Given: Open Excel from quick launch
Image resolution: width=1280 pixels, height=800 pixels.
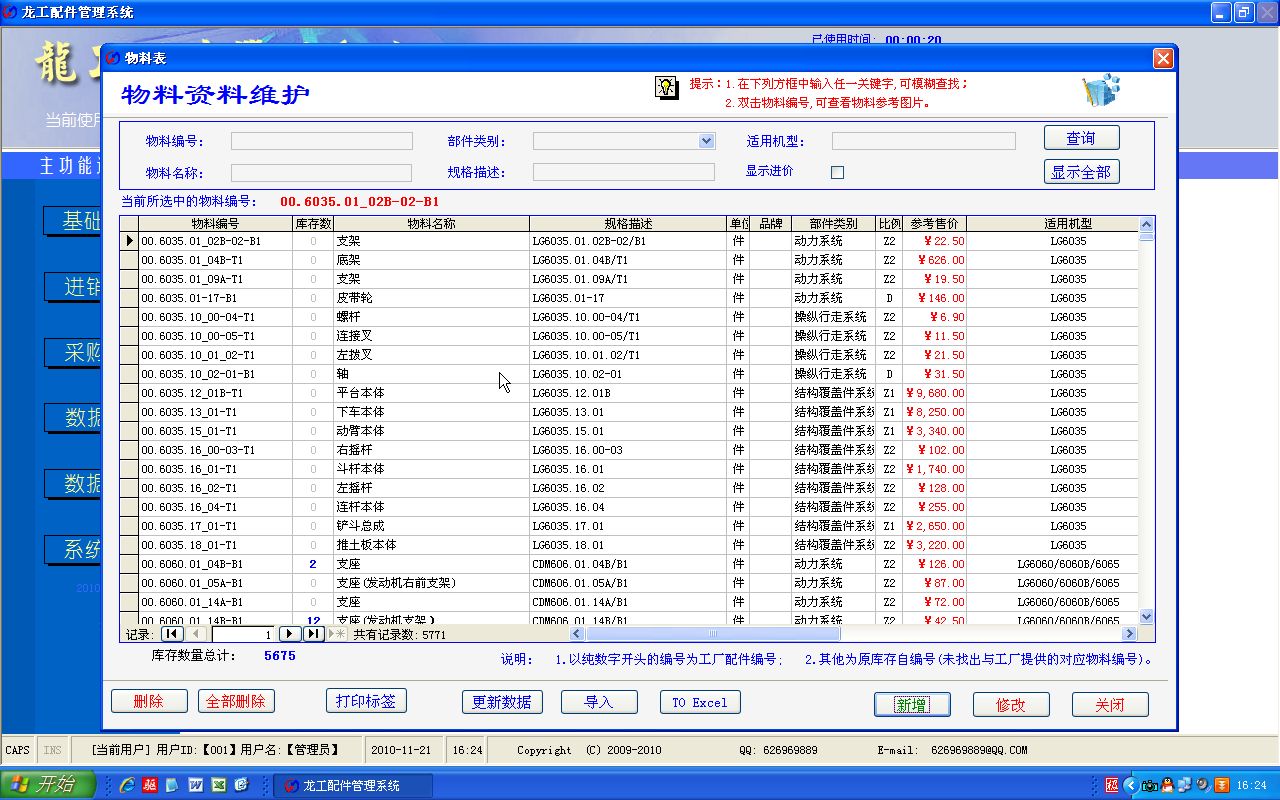Looking at the screenshot, I should (x=218, y=785).
